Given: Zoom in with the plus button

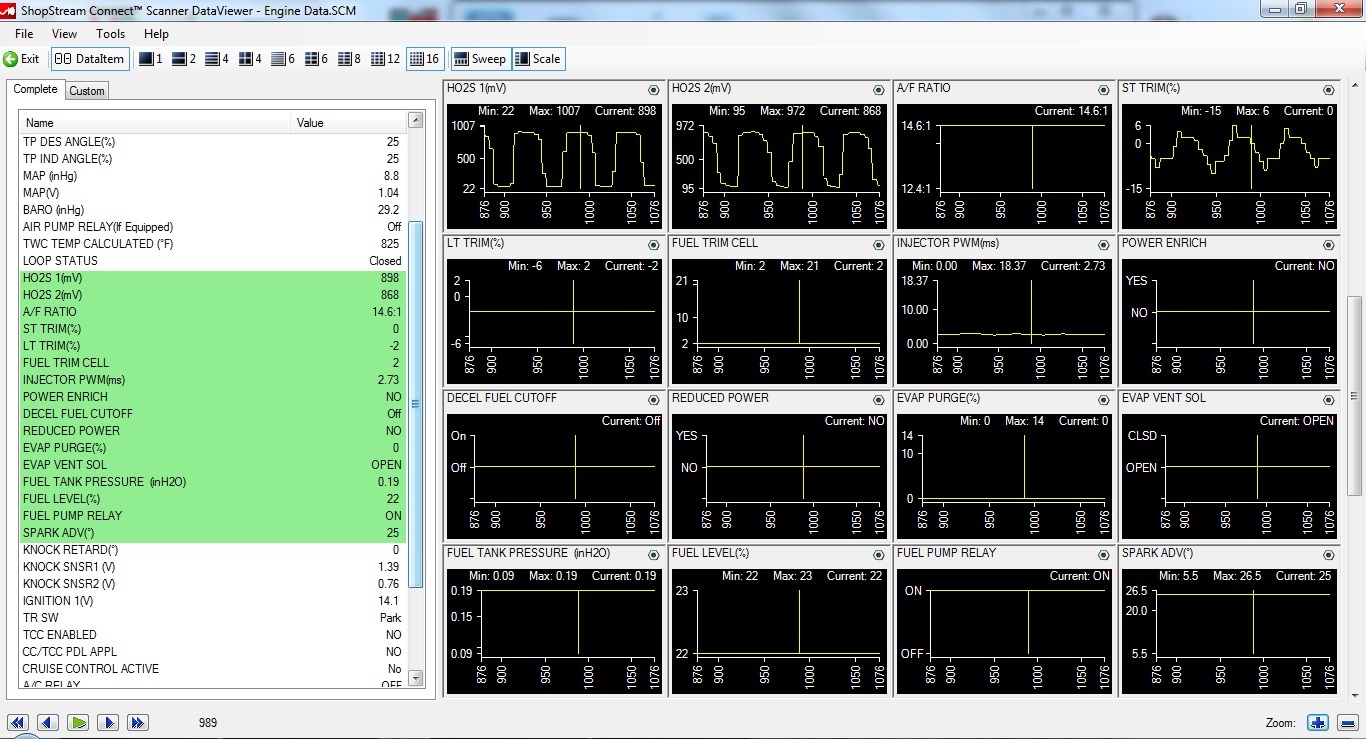Looking at the screenshot, I should pyautogui.click(x=1318, y=722).
